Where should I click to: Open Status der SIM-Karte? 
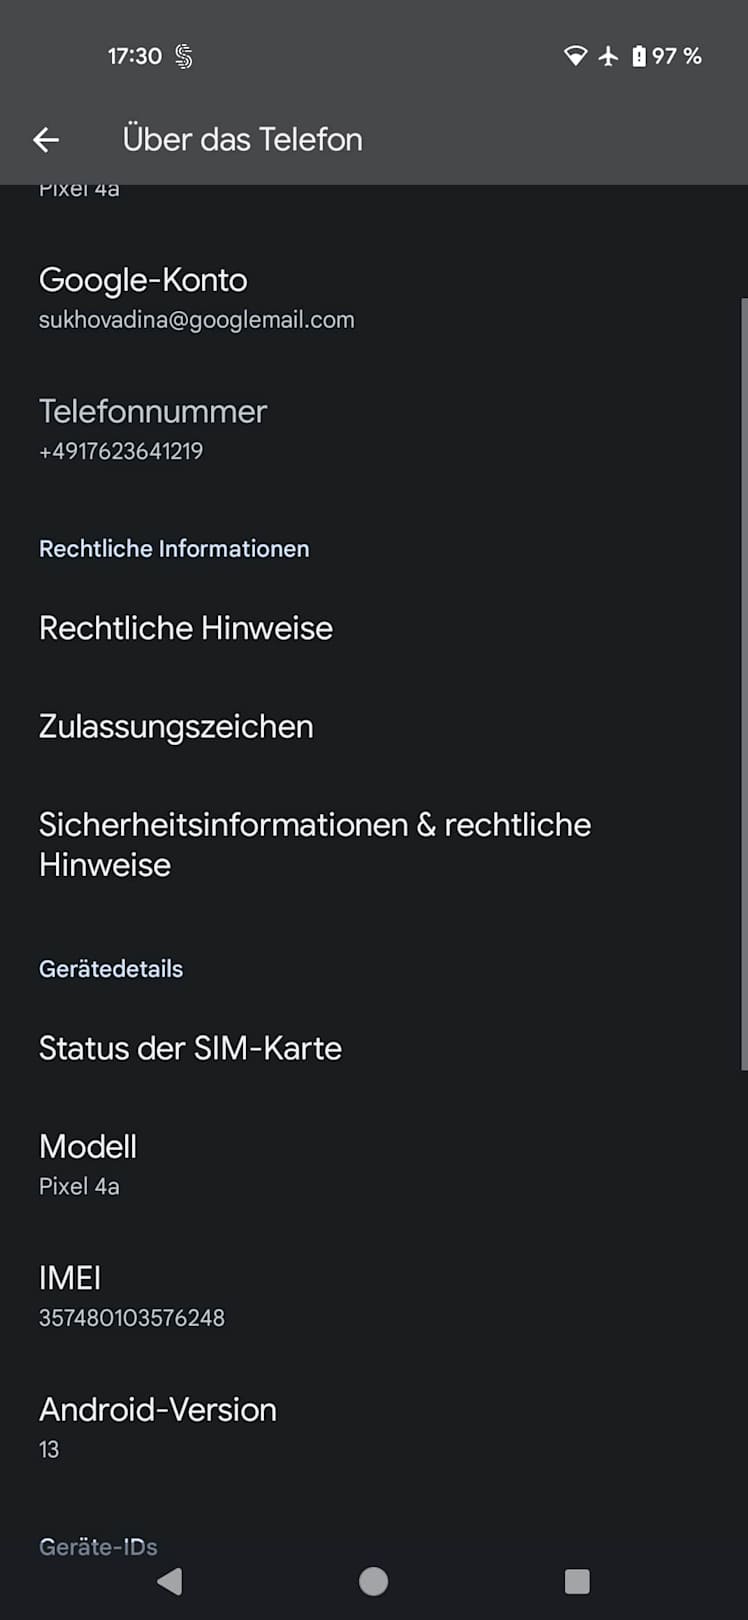(190, 1048)
